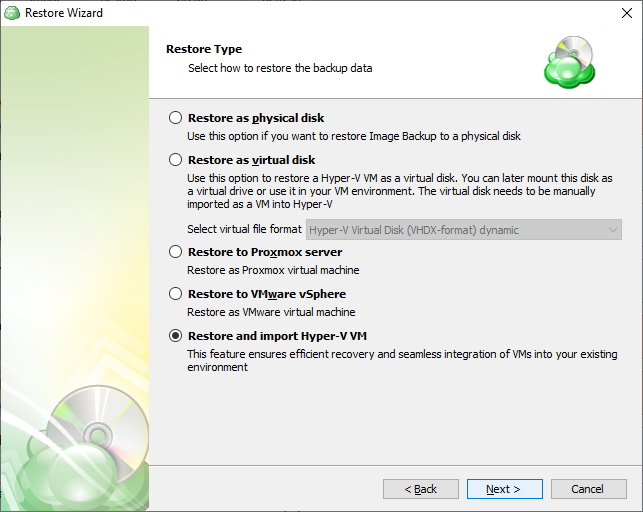The height and width of the screenshot is (512, 643).
Task: Click the Next button
Action: coord(504,489)
